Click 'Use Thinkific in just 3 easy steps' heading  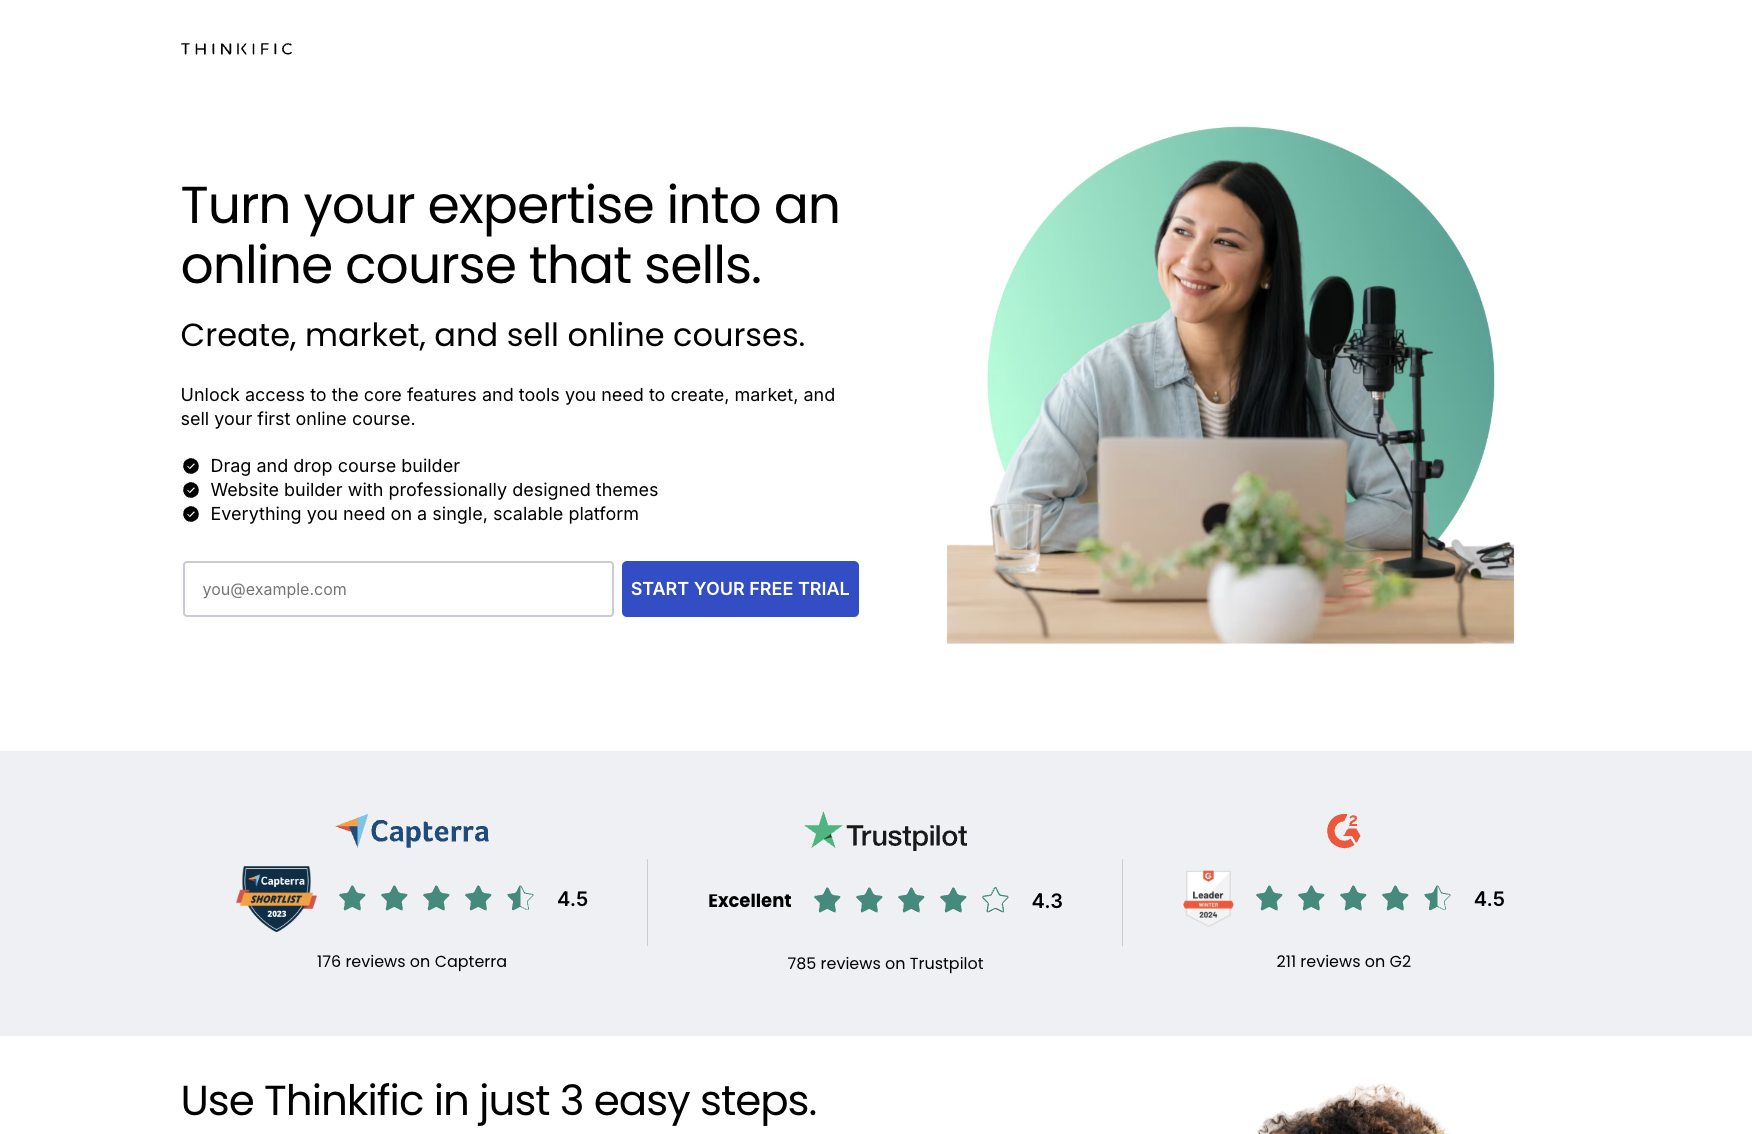pyautogui.click(x=499, y=1101)
